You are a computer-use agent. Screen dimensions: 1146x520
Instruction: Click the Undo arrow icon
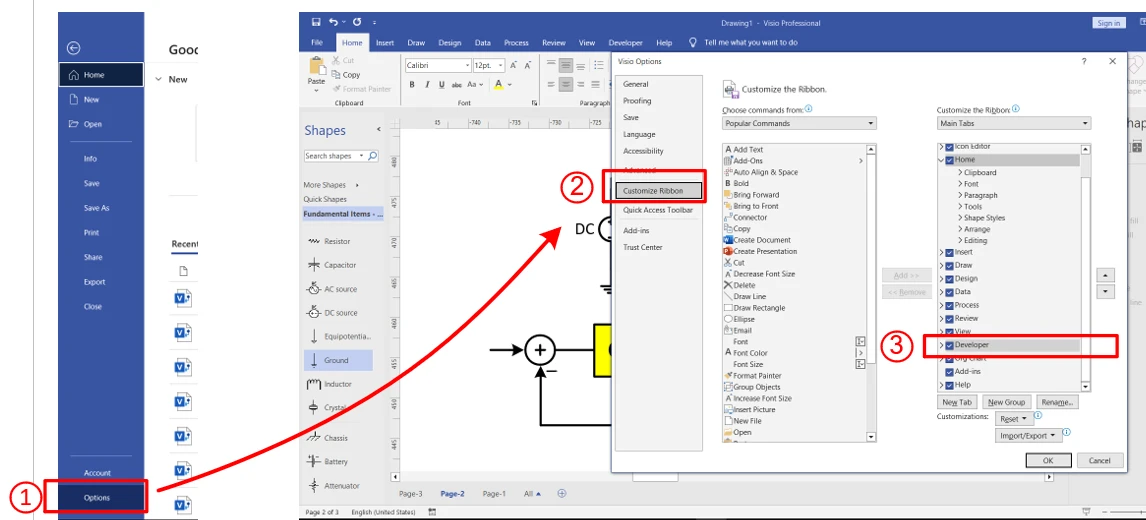pyautogui.click(x=333, y=22)
